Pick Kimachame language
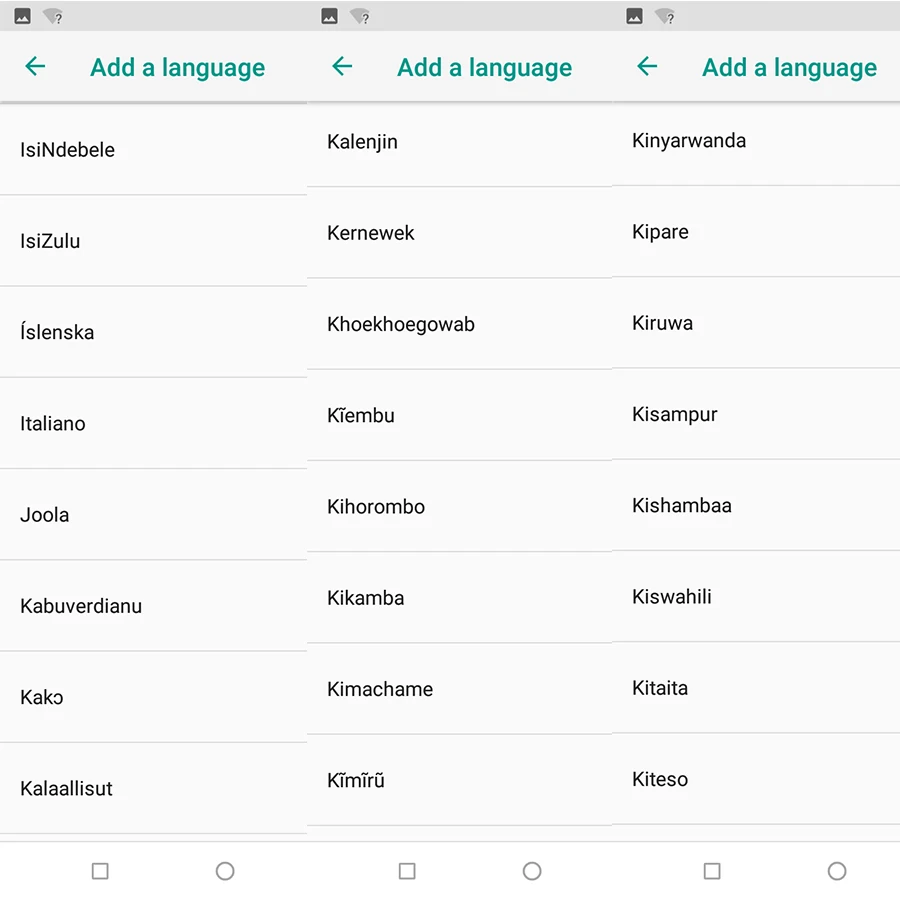900x900 pixels. tap(459, 689)
